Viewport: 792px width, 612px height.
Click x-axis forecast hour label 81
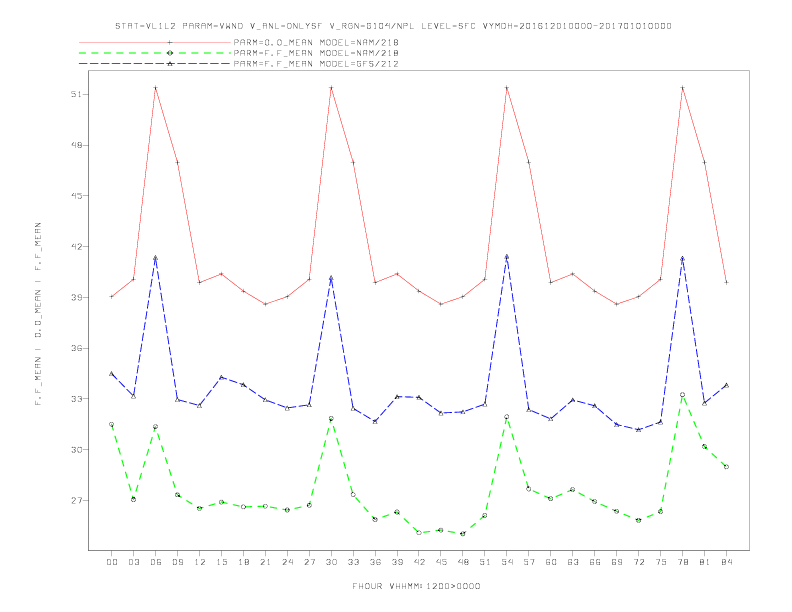coord(705,562)
